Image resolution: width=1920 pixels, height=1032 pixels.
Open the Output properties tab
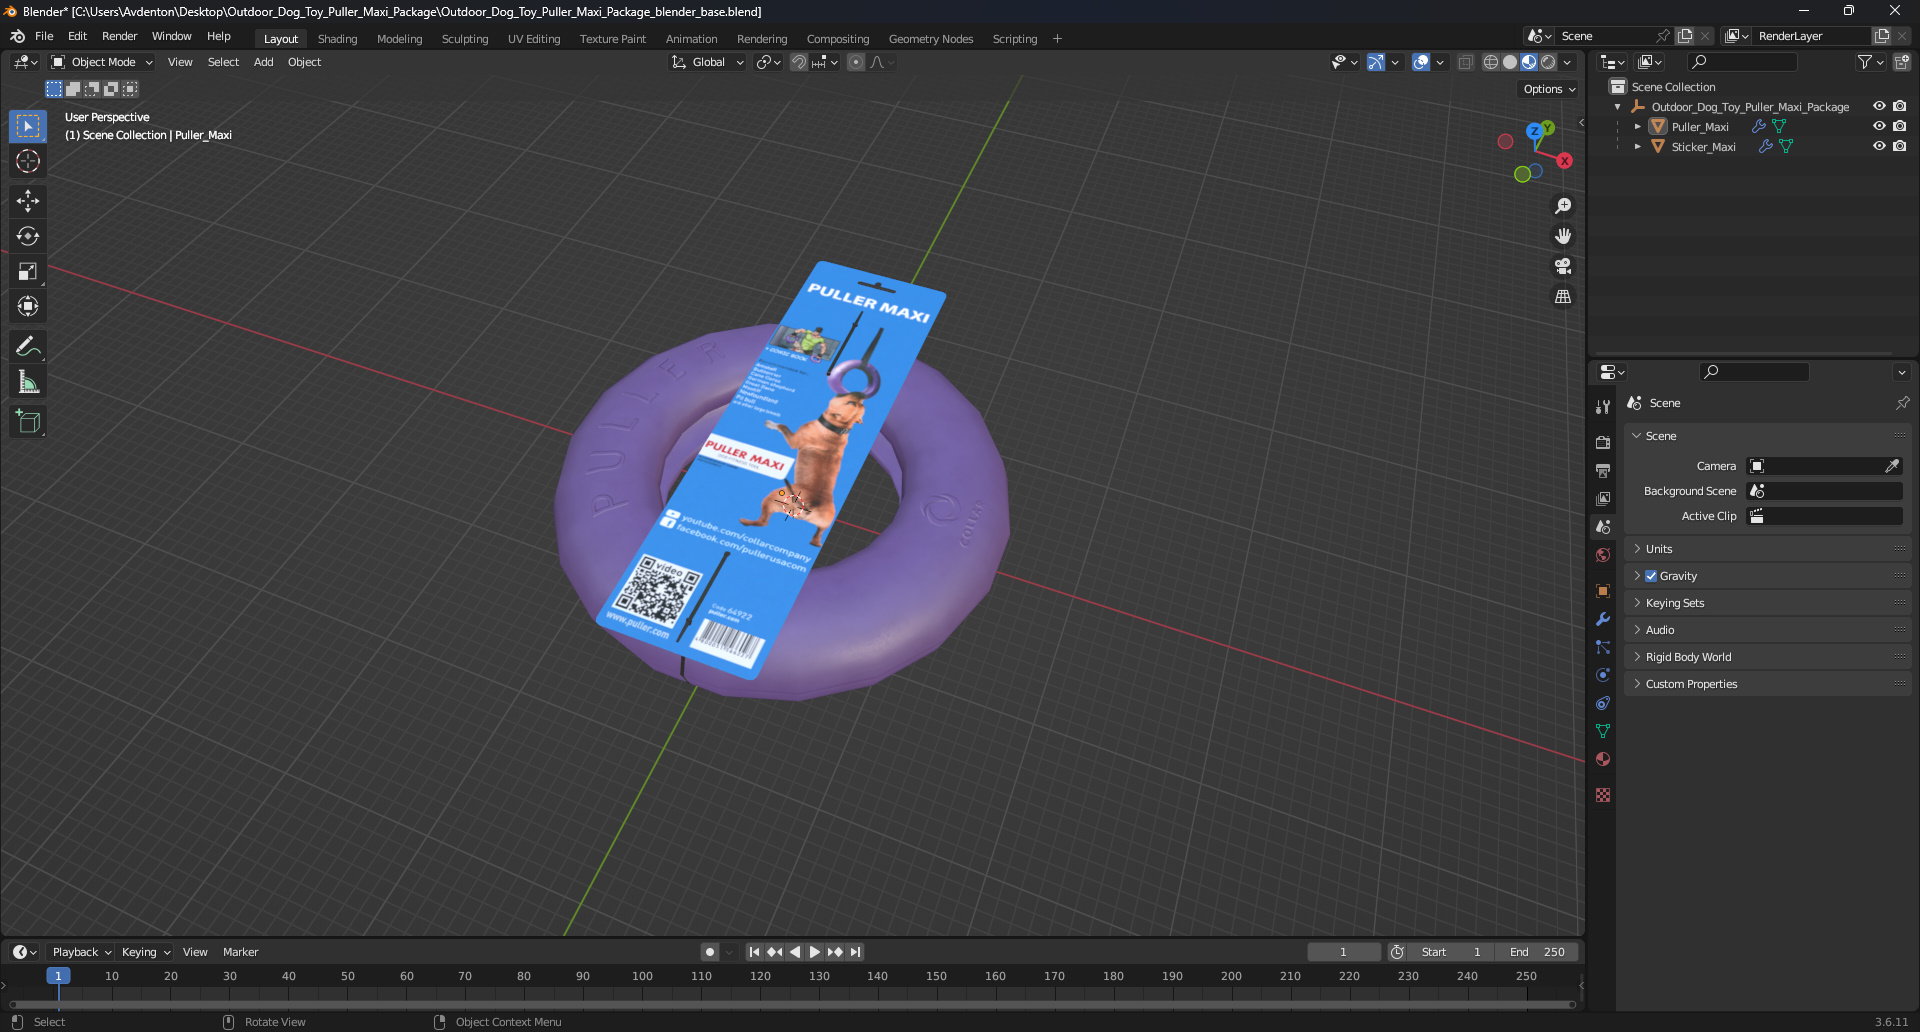pos(1603,470)
